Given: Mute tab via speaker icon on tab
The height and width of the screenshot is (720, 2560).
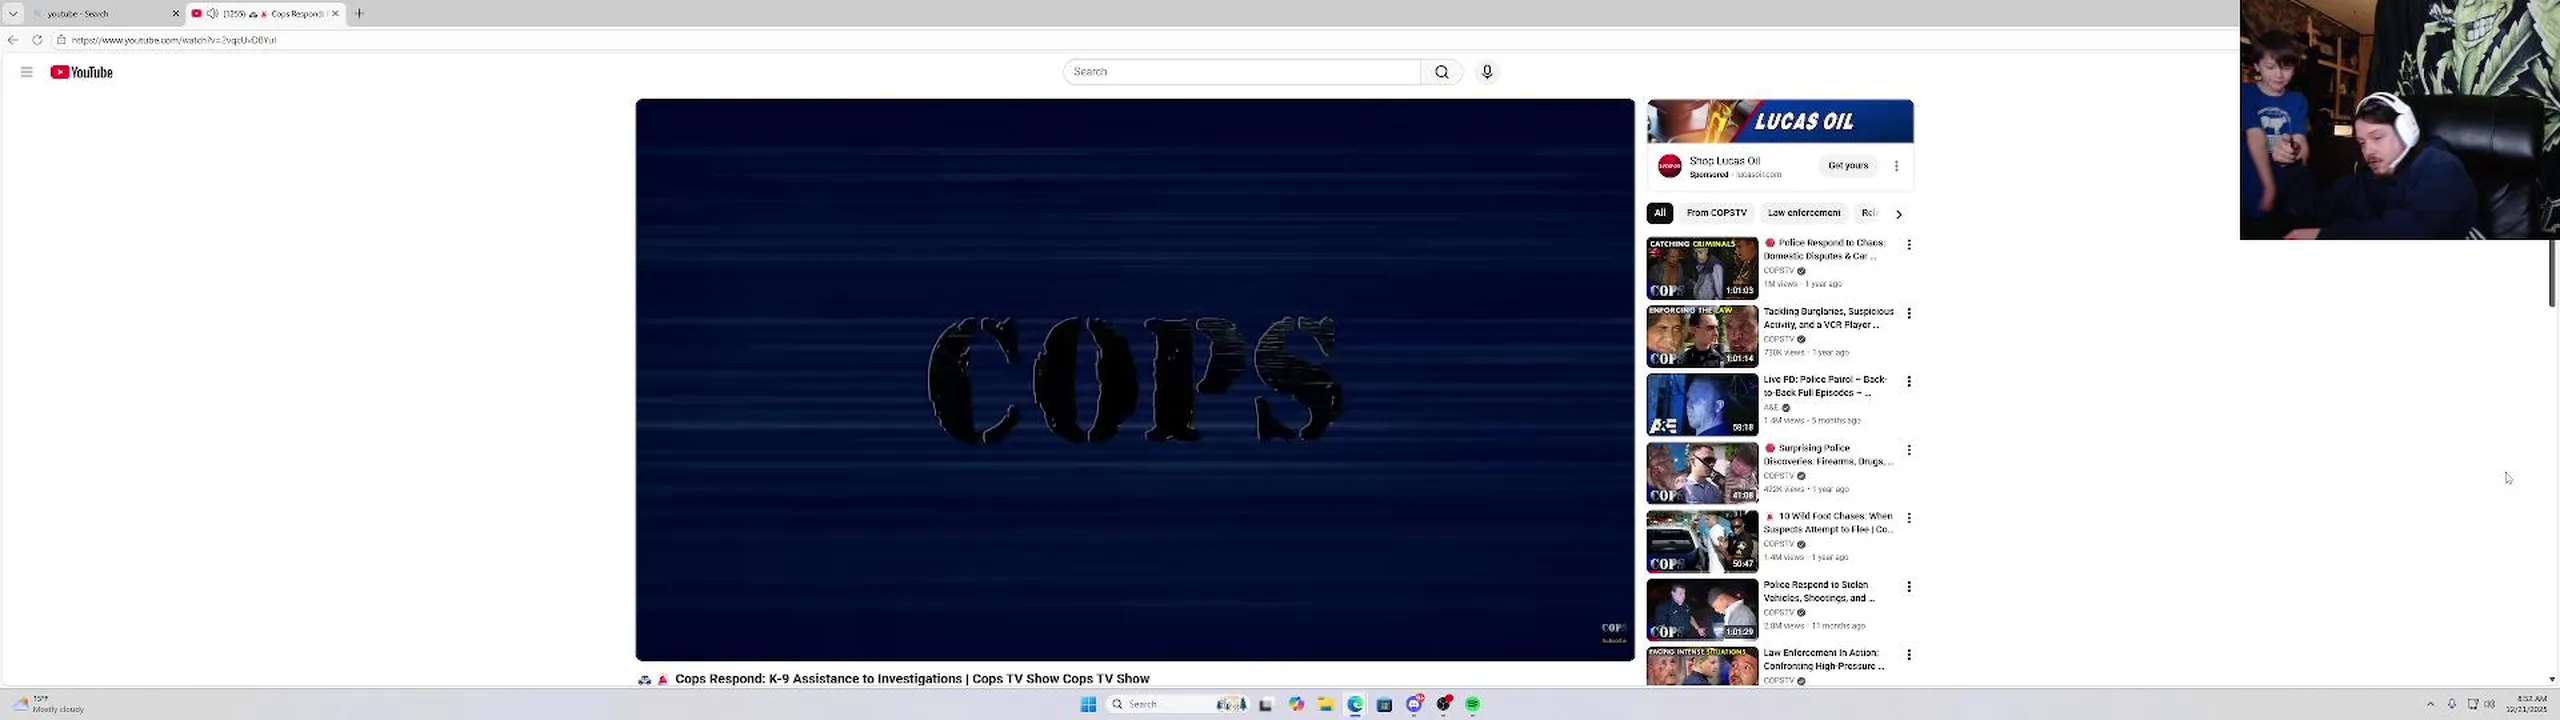Looking at the screenshot, I should pos(212,13).
